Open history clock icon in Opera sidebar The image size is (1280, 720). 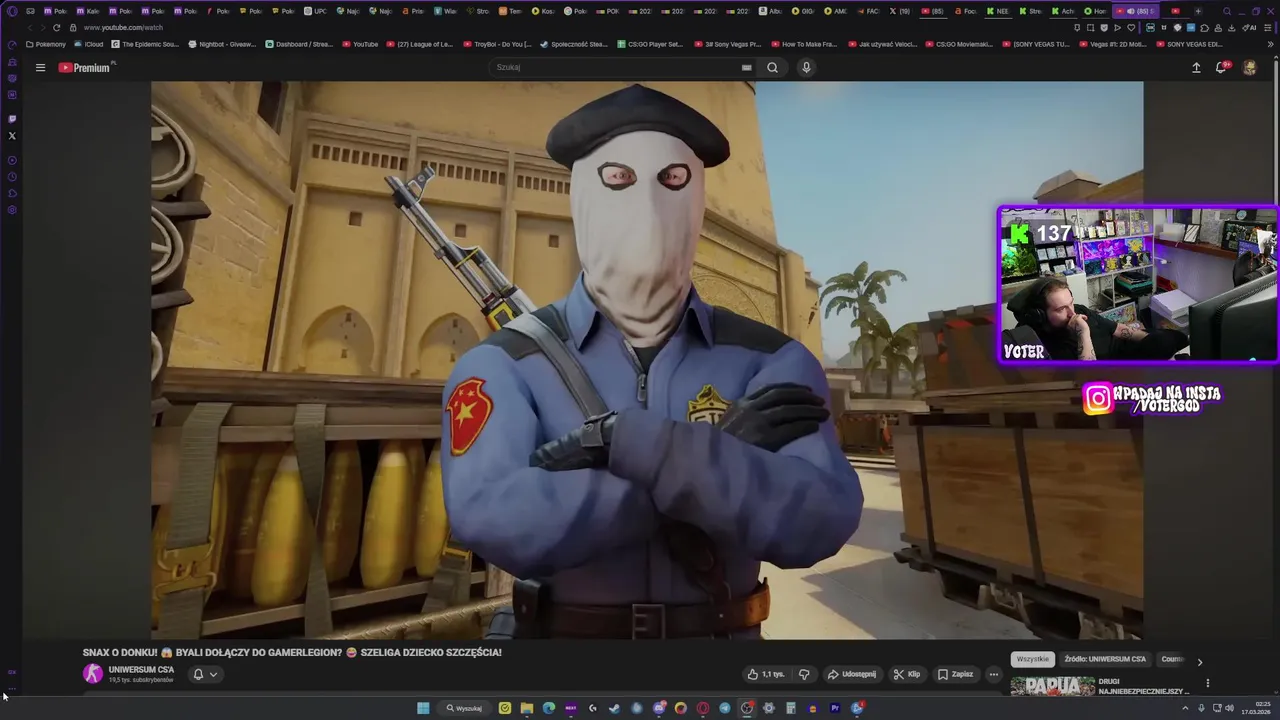click(x=12, y=177)
